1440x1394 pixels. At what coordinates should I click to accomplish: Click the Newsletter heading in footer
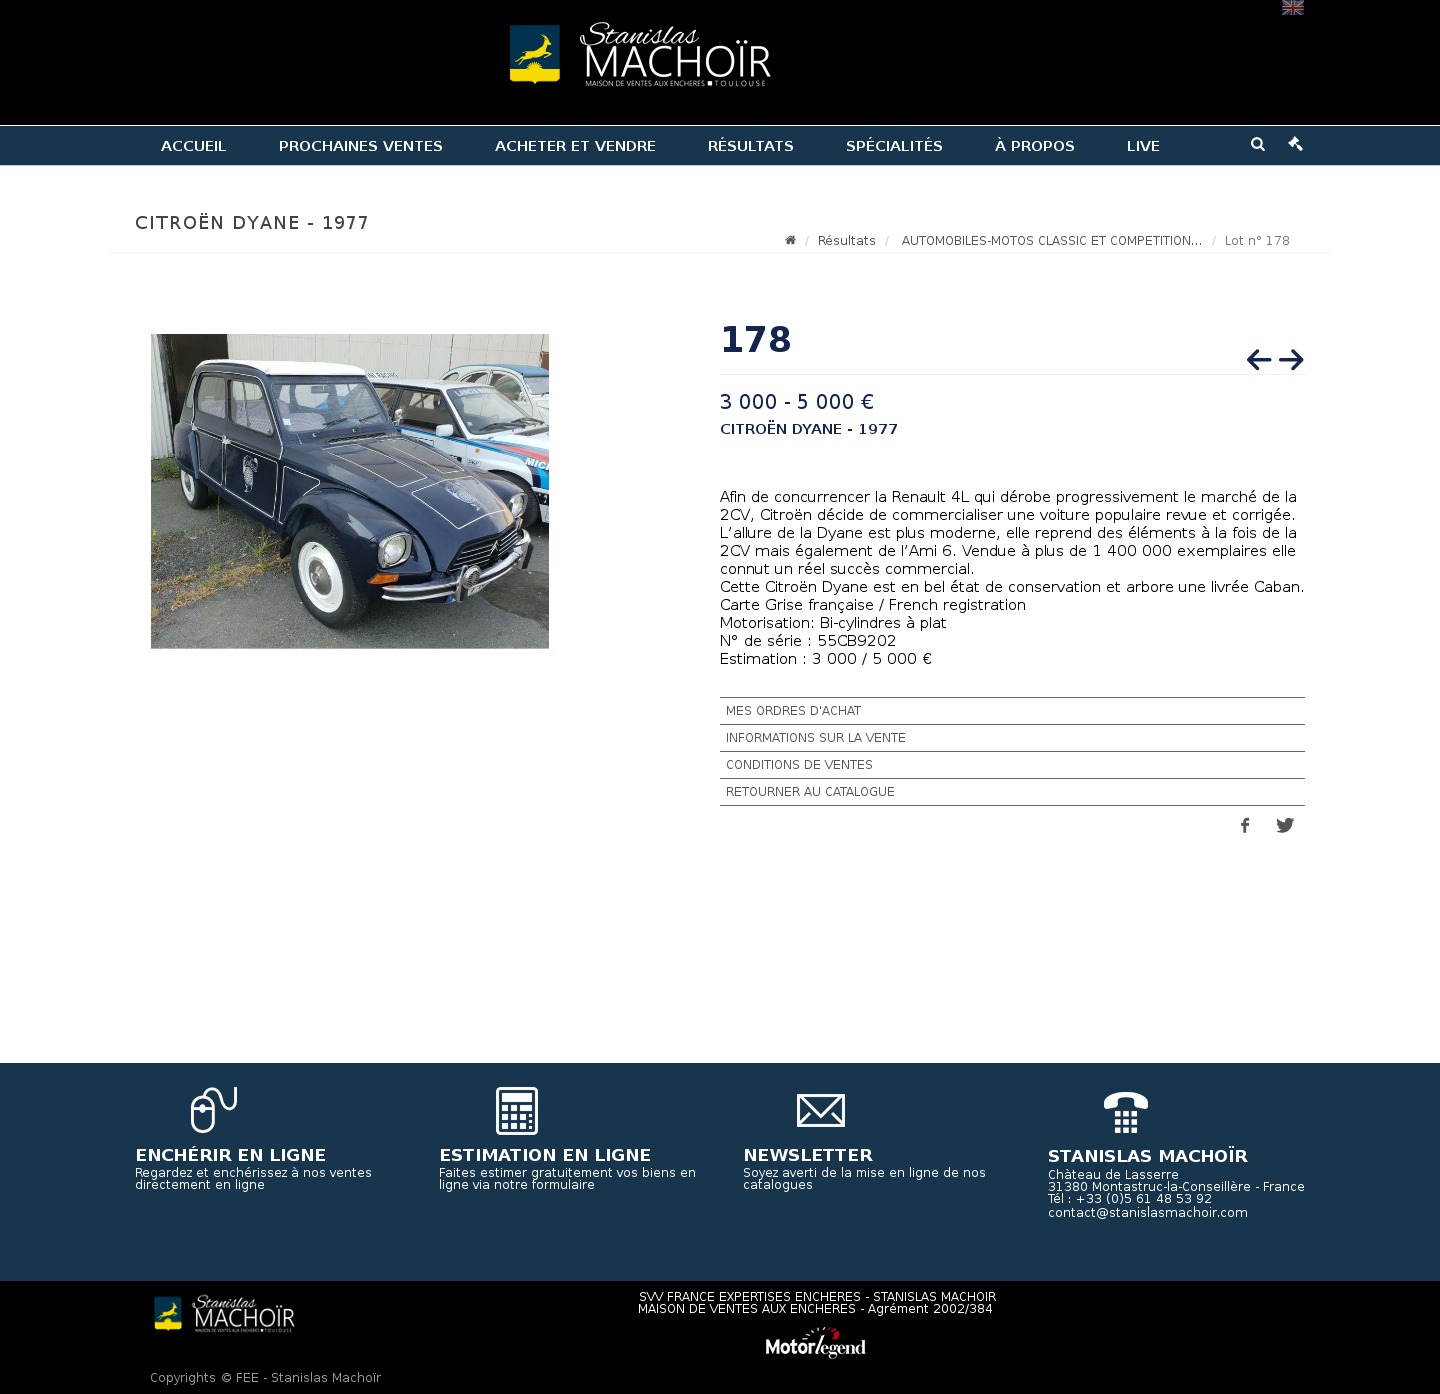click(x=808, y=1155)
